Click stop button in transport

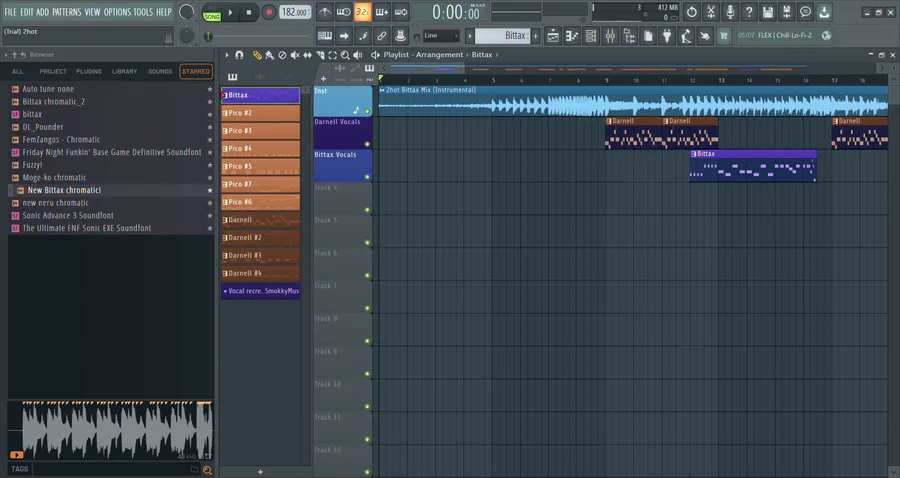(x=249, y=12)
